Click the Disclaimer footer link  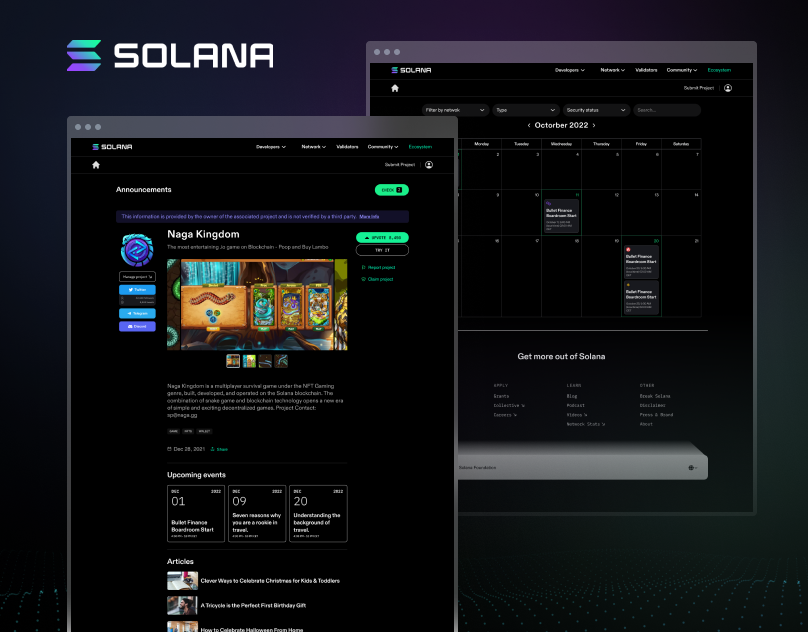(652, 406)
